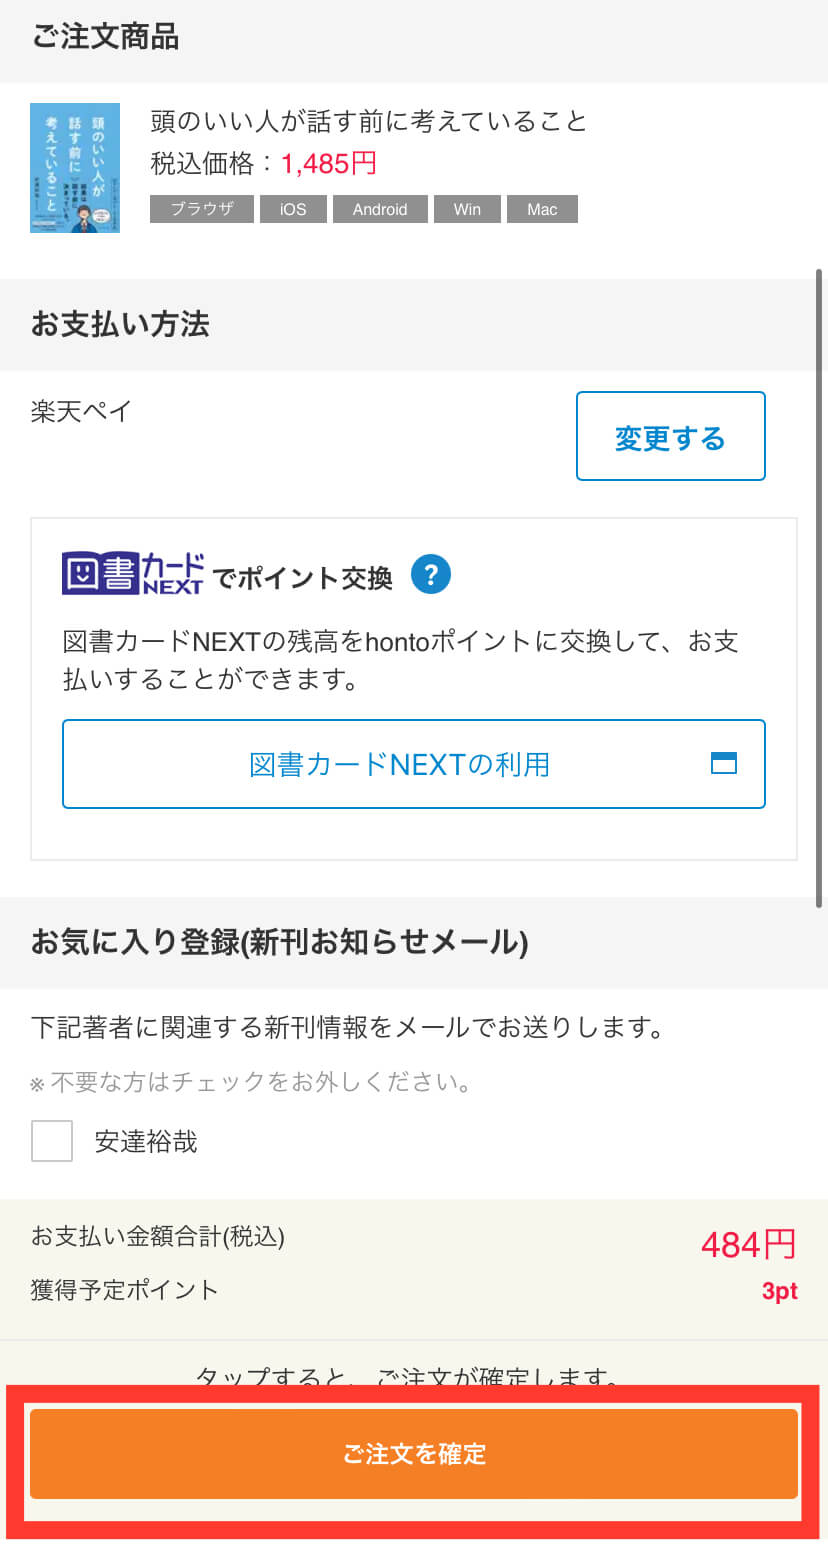Select the Mac platform badge

tap(542, 209)
